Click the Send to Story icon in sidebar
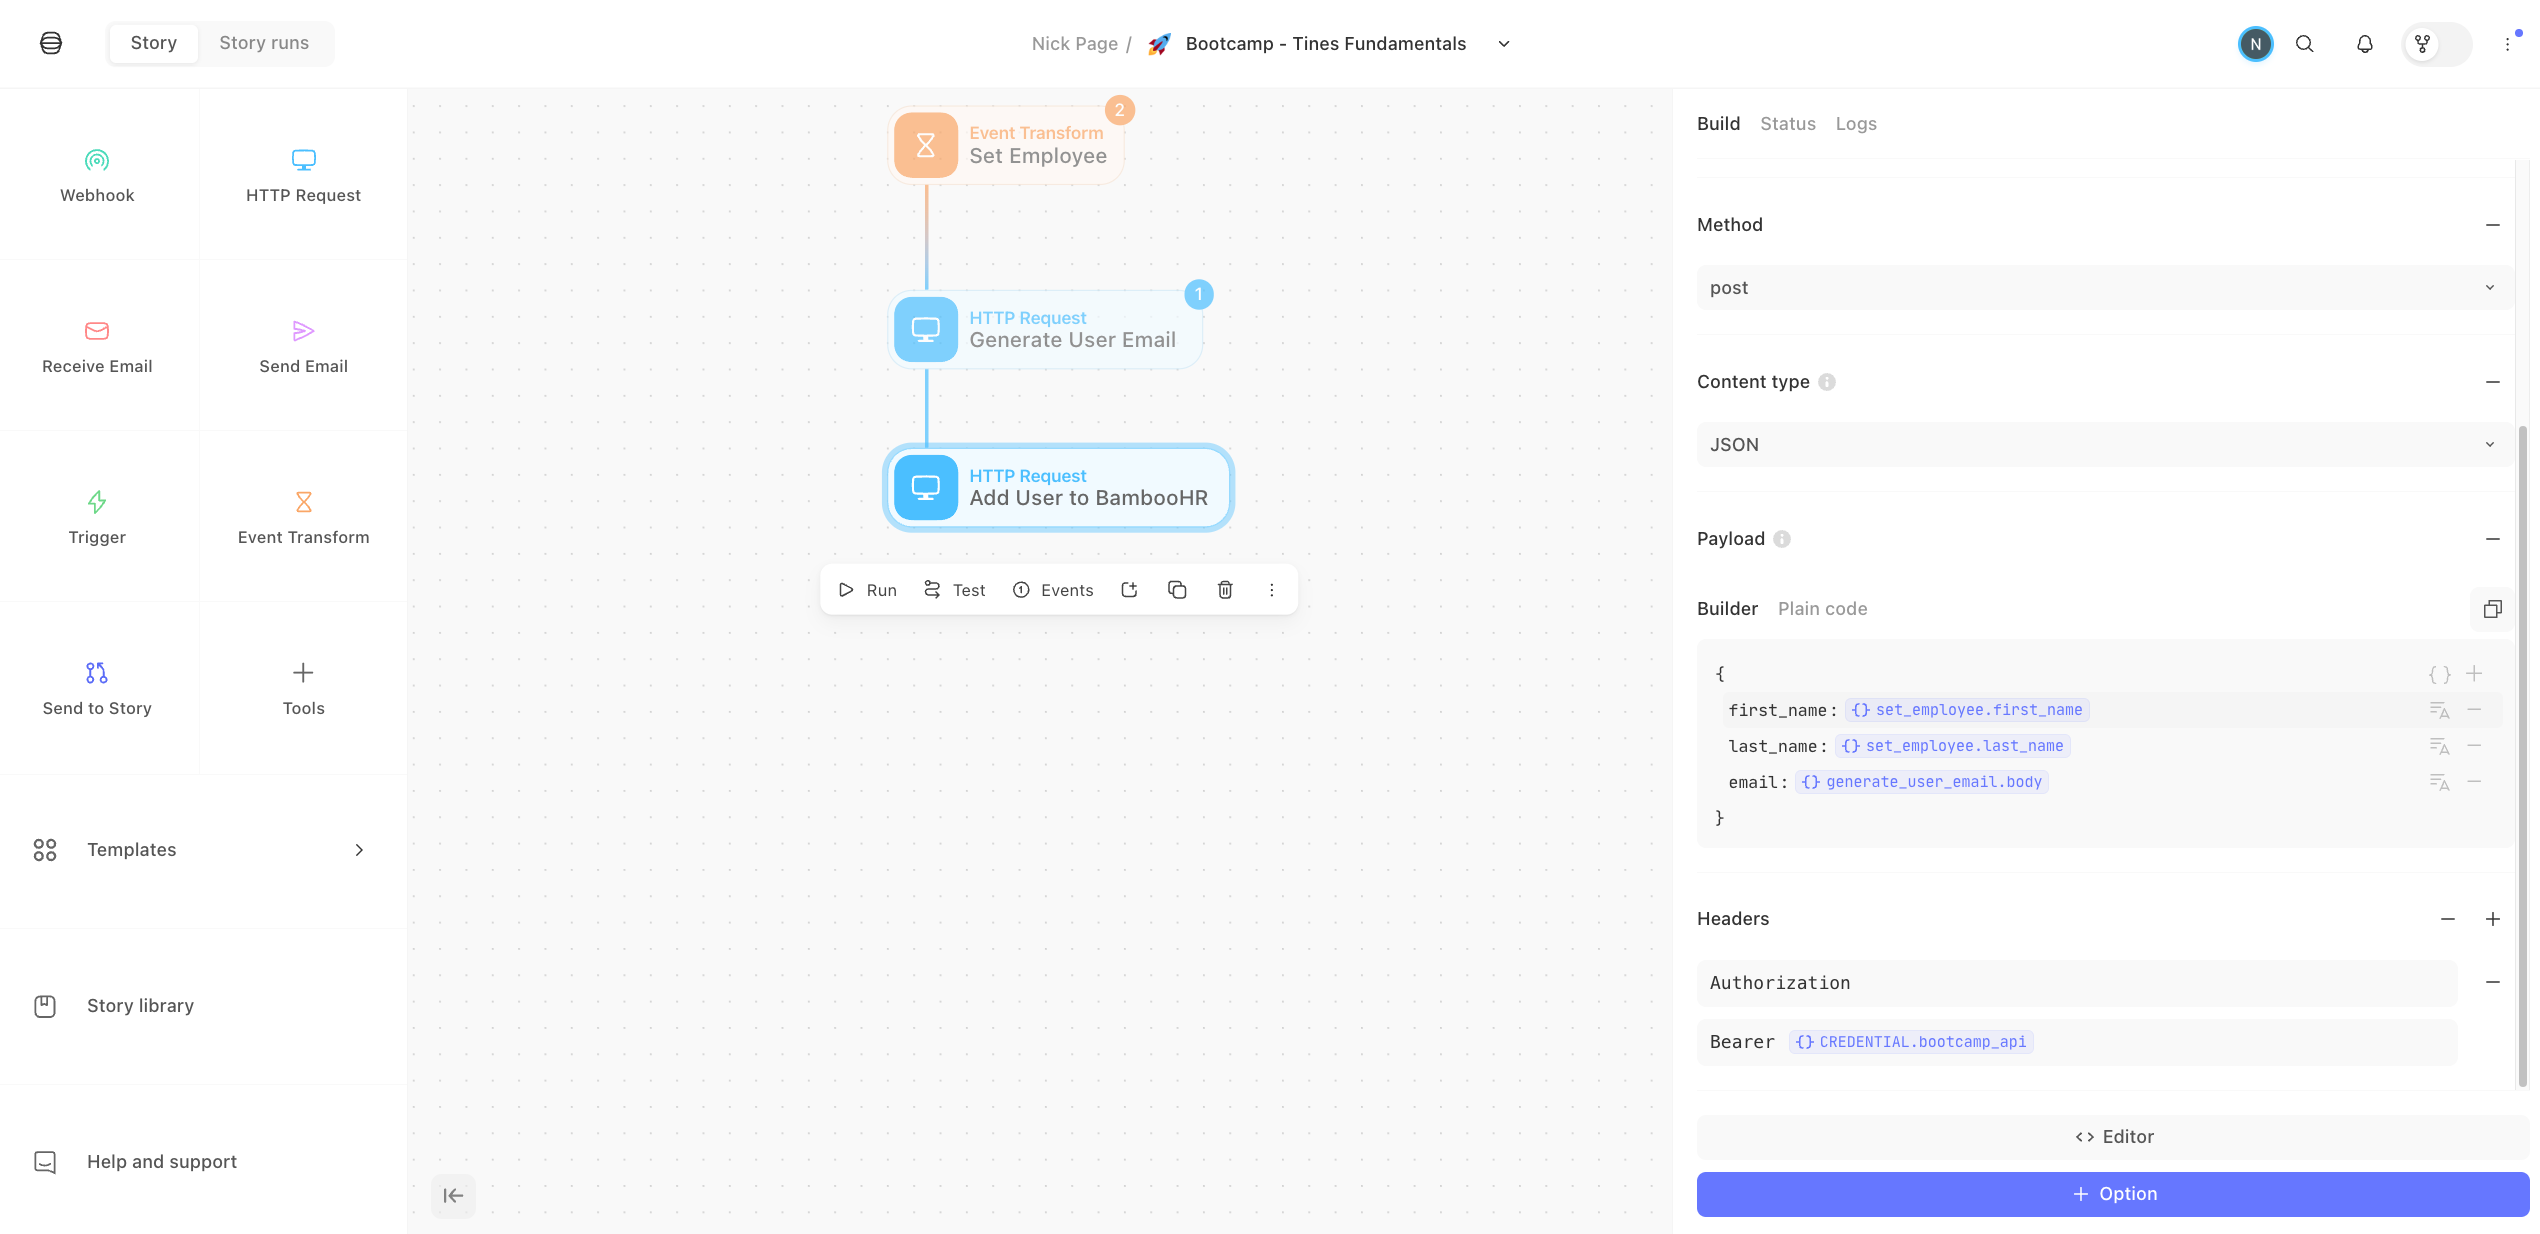Image resolution: width=2540 pixels, height=1234 pixels. 97,672
